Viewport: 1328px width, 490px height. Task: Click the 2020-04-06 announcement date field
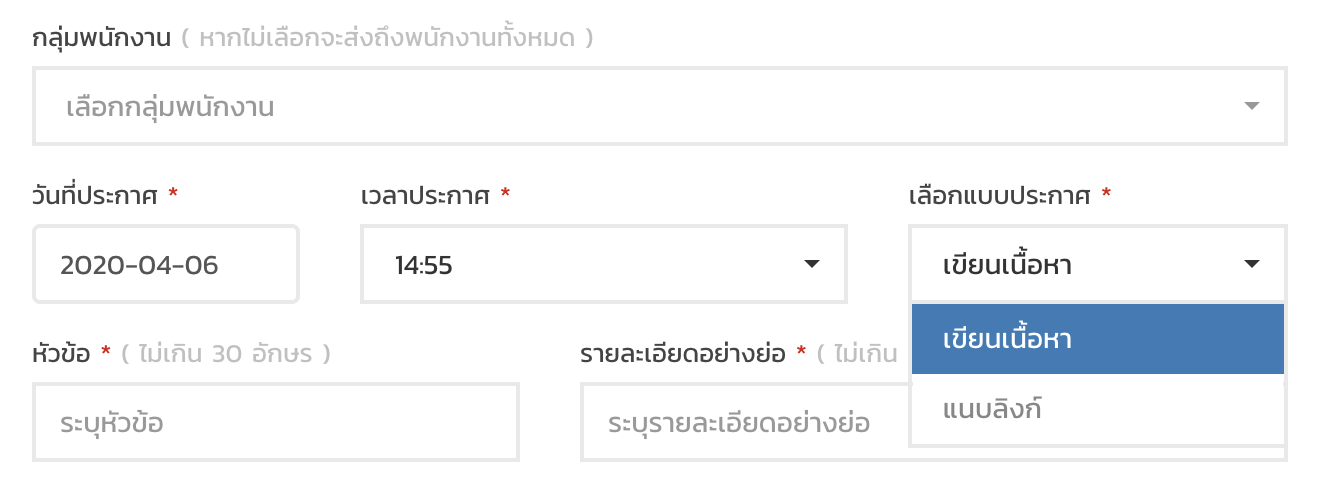click(166, 264)
